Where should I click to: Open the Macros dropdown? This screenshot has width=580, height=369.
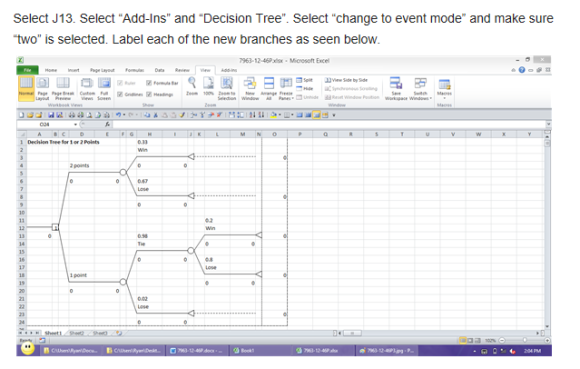click(444, 89)
